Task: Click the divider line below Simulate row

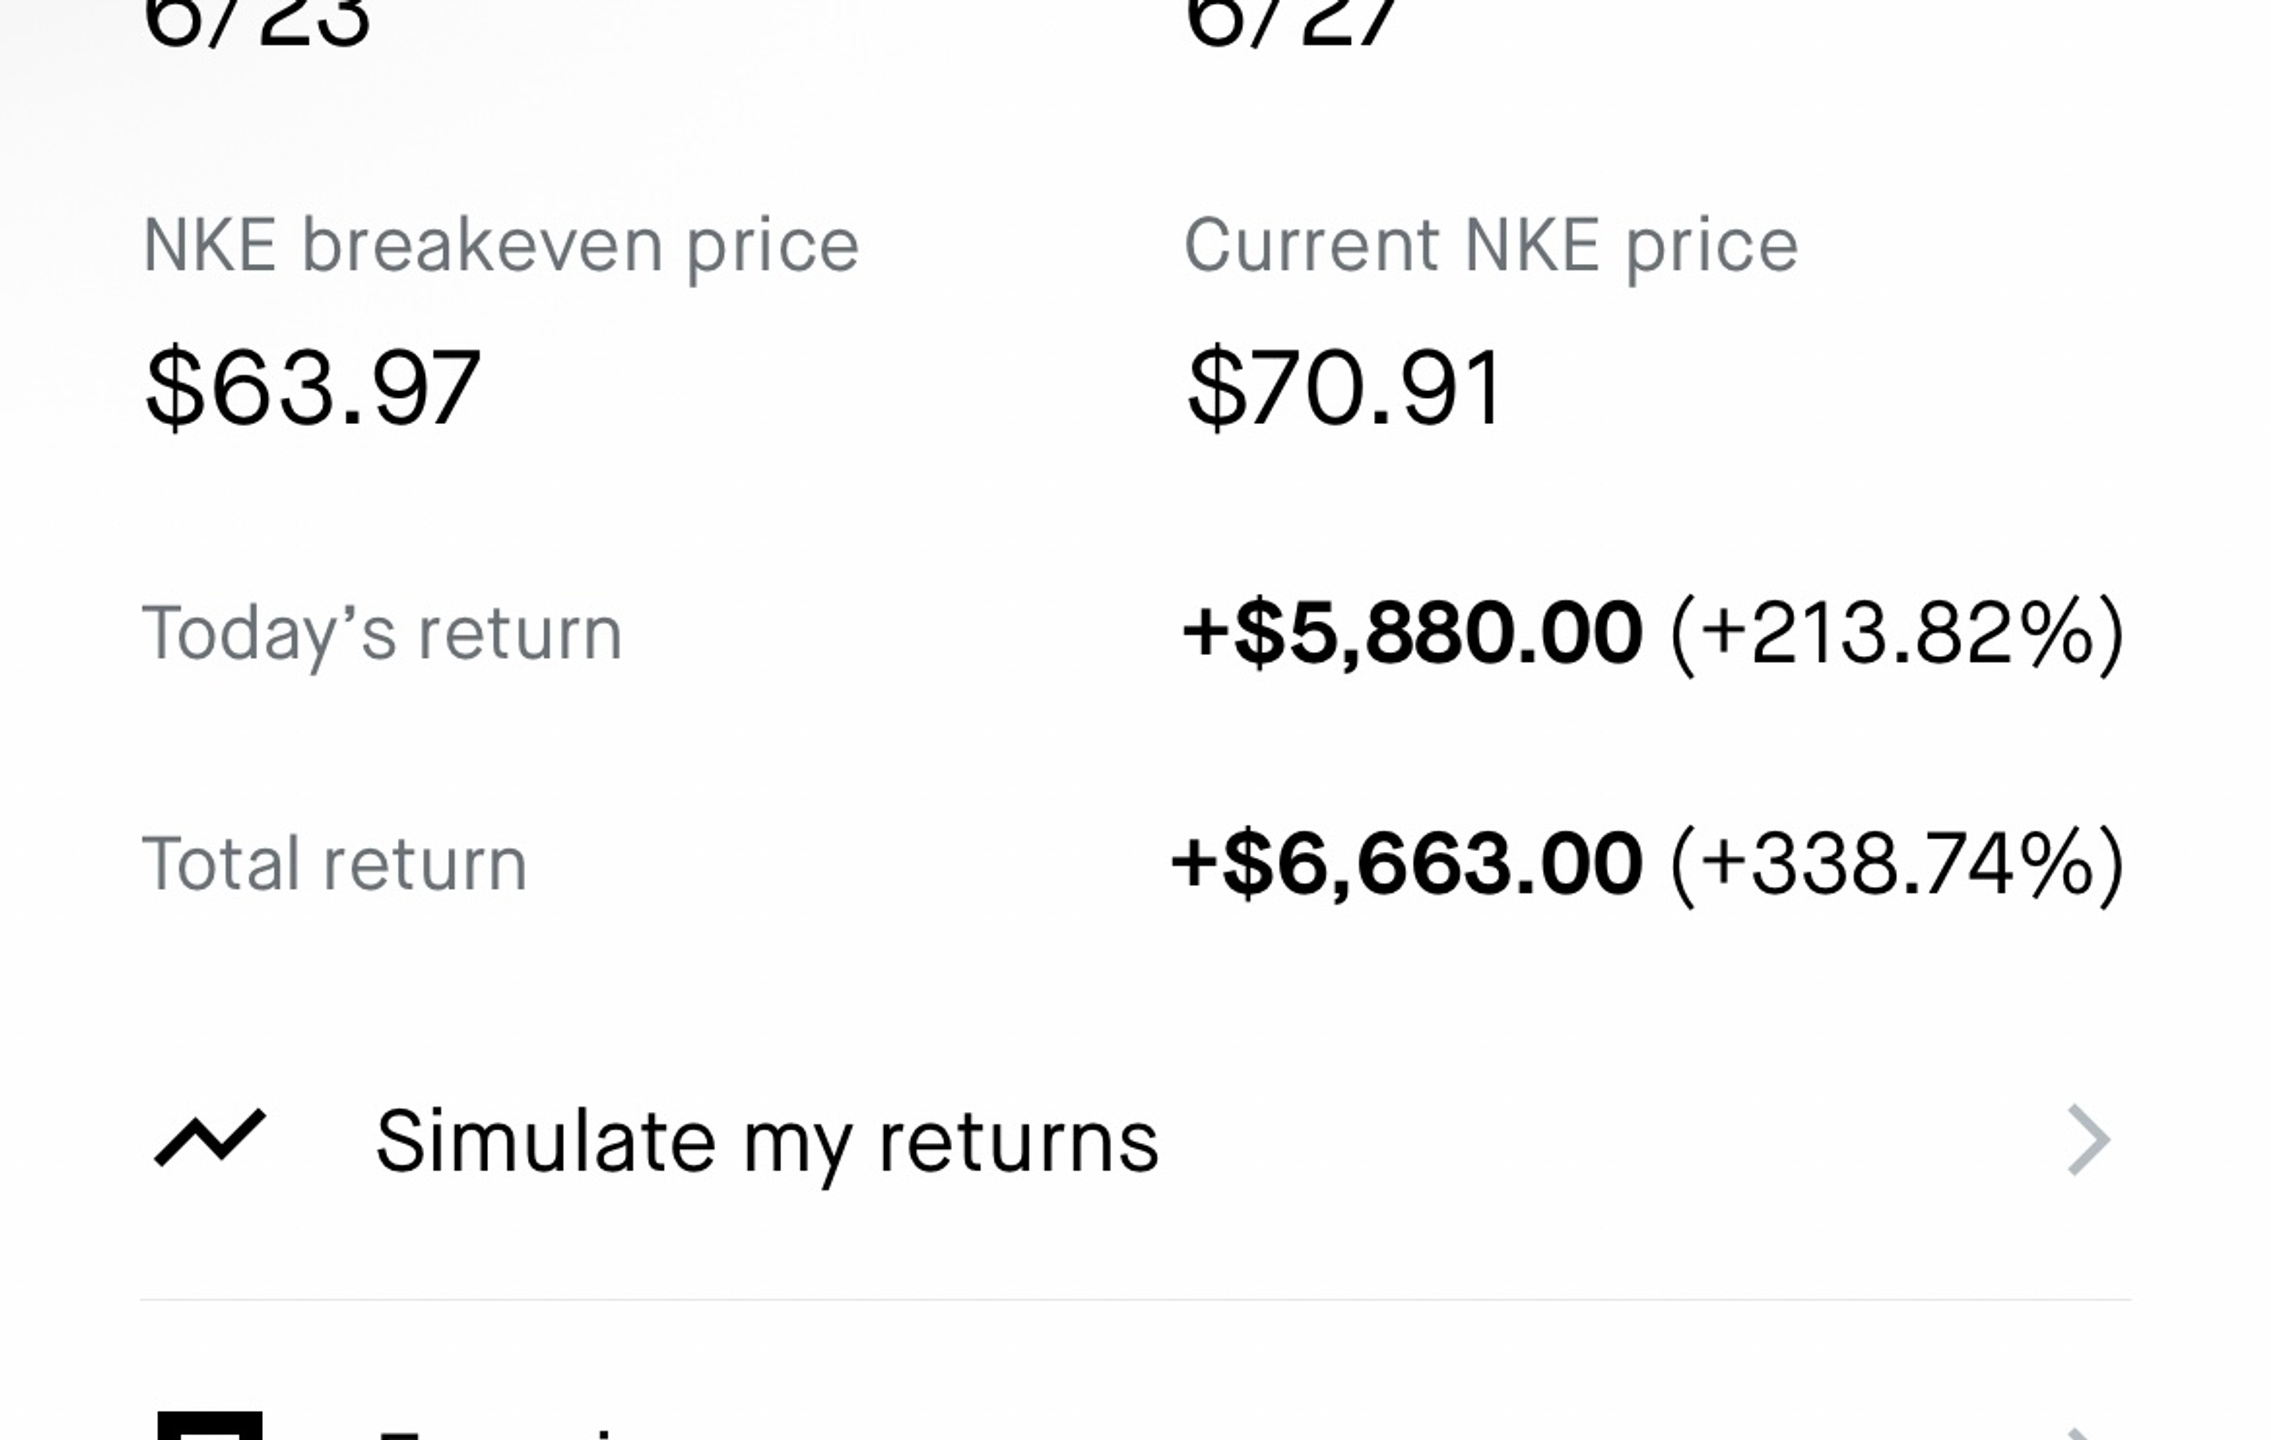Action: click(1135, 1300)
